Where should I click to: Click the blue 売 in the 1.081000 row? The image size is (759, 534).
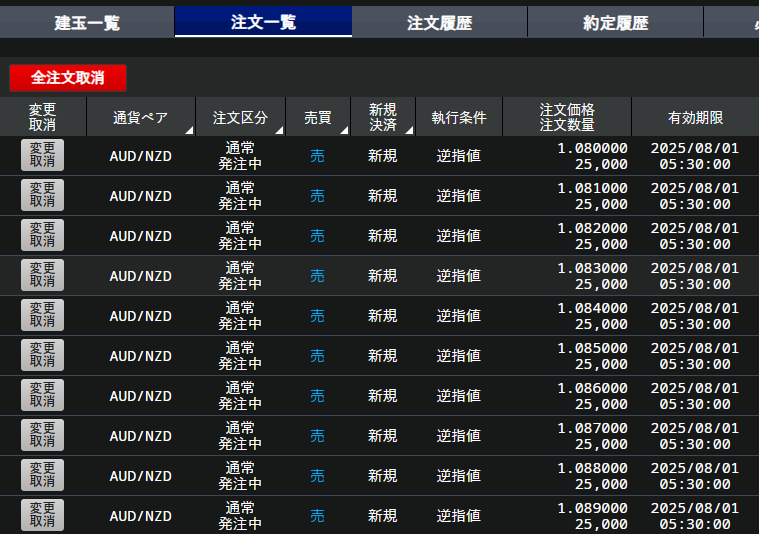[x=317, y=196]
